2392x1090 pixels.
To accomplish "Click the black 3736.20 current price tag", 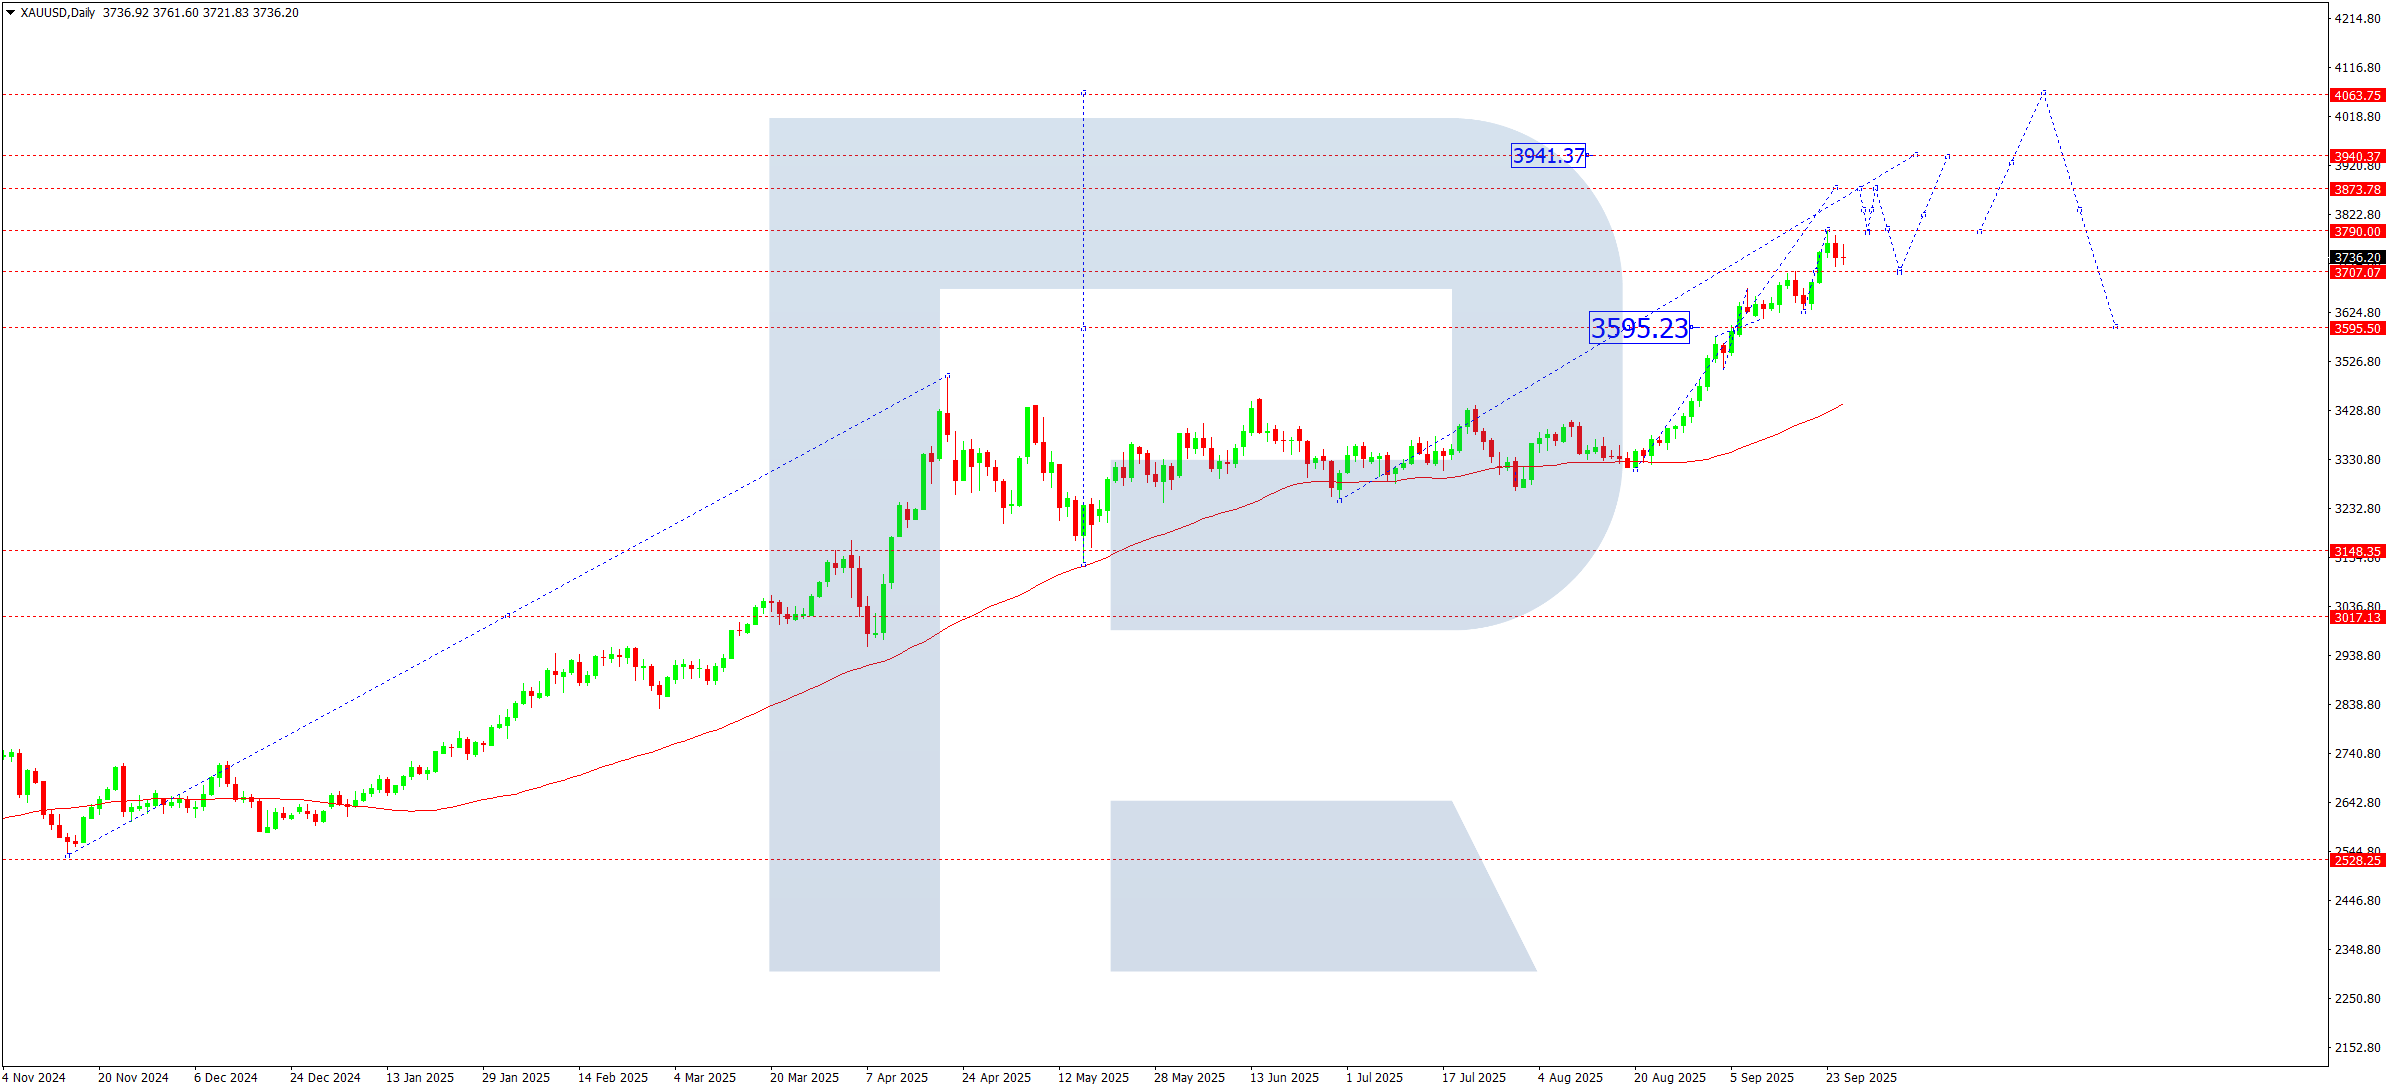I will point(2357,258).
